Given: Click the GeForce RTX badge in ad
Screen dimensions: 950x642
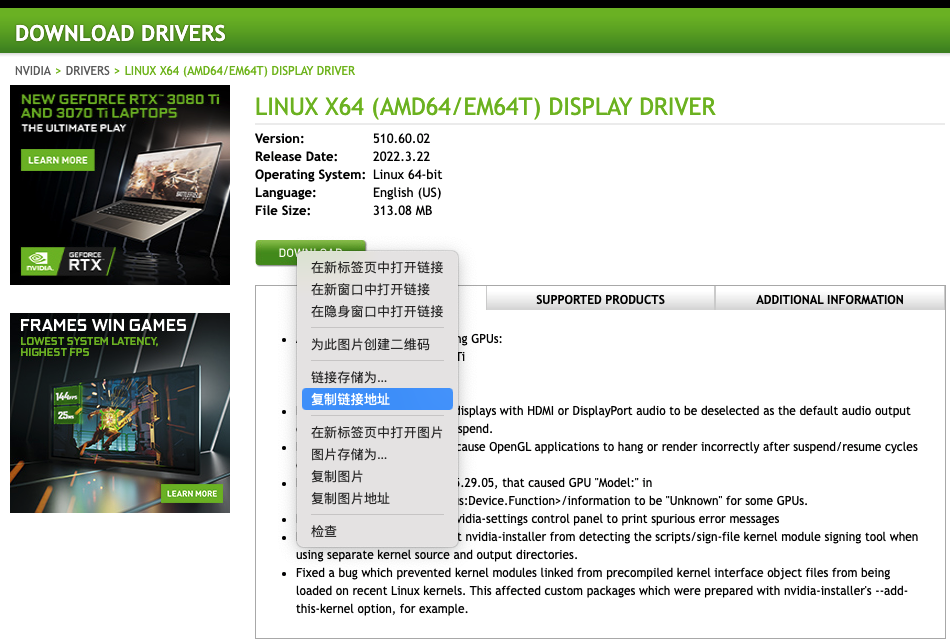Looking at the screenshot, I should (x=85, y=262).
